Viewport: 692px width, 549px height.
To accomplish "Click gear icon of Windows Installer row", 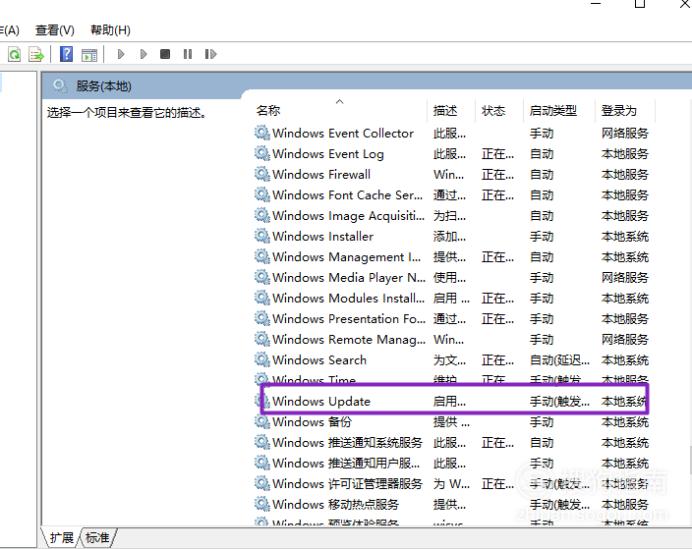I will [262, 236].
